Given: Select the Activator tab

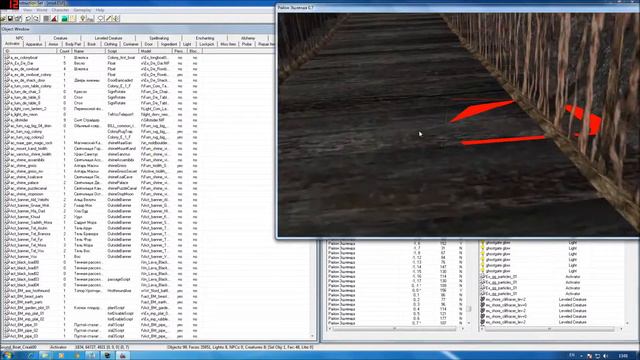Looking at the screenshot, I should click(12, 44).
